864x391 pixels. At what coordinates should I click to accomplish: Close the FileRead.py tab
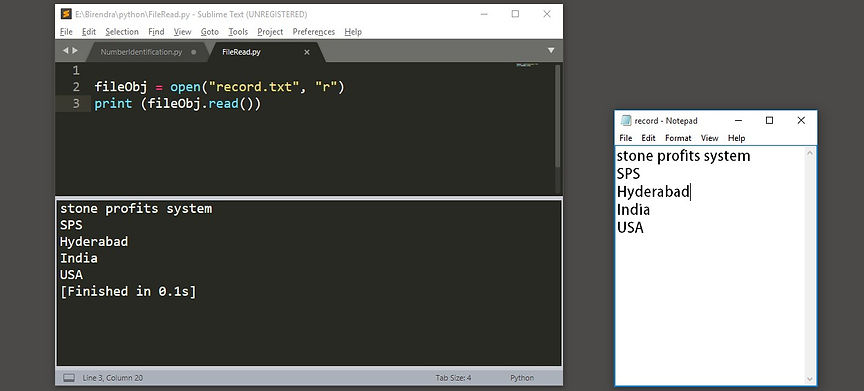(307, 52)
